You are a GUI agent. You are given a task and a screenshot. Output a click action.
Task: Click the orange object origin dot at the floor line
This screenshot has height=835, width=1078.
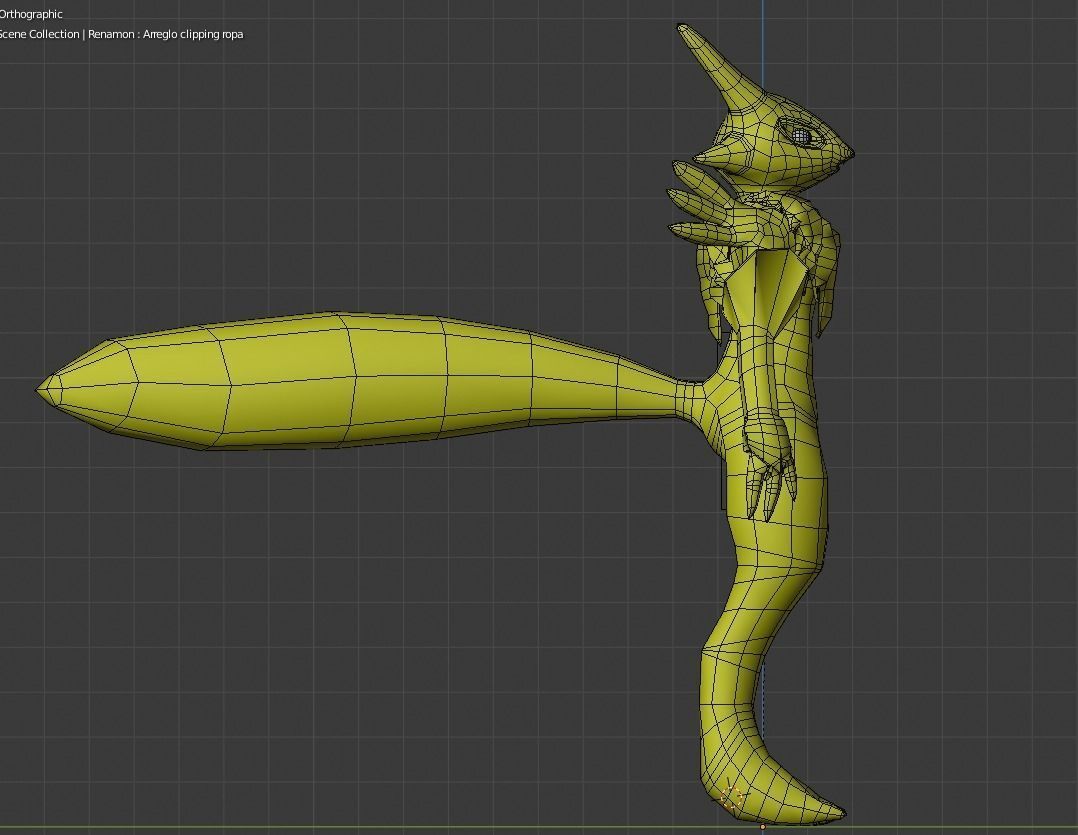[x=762, y=827]
